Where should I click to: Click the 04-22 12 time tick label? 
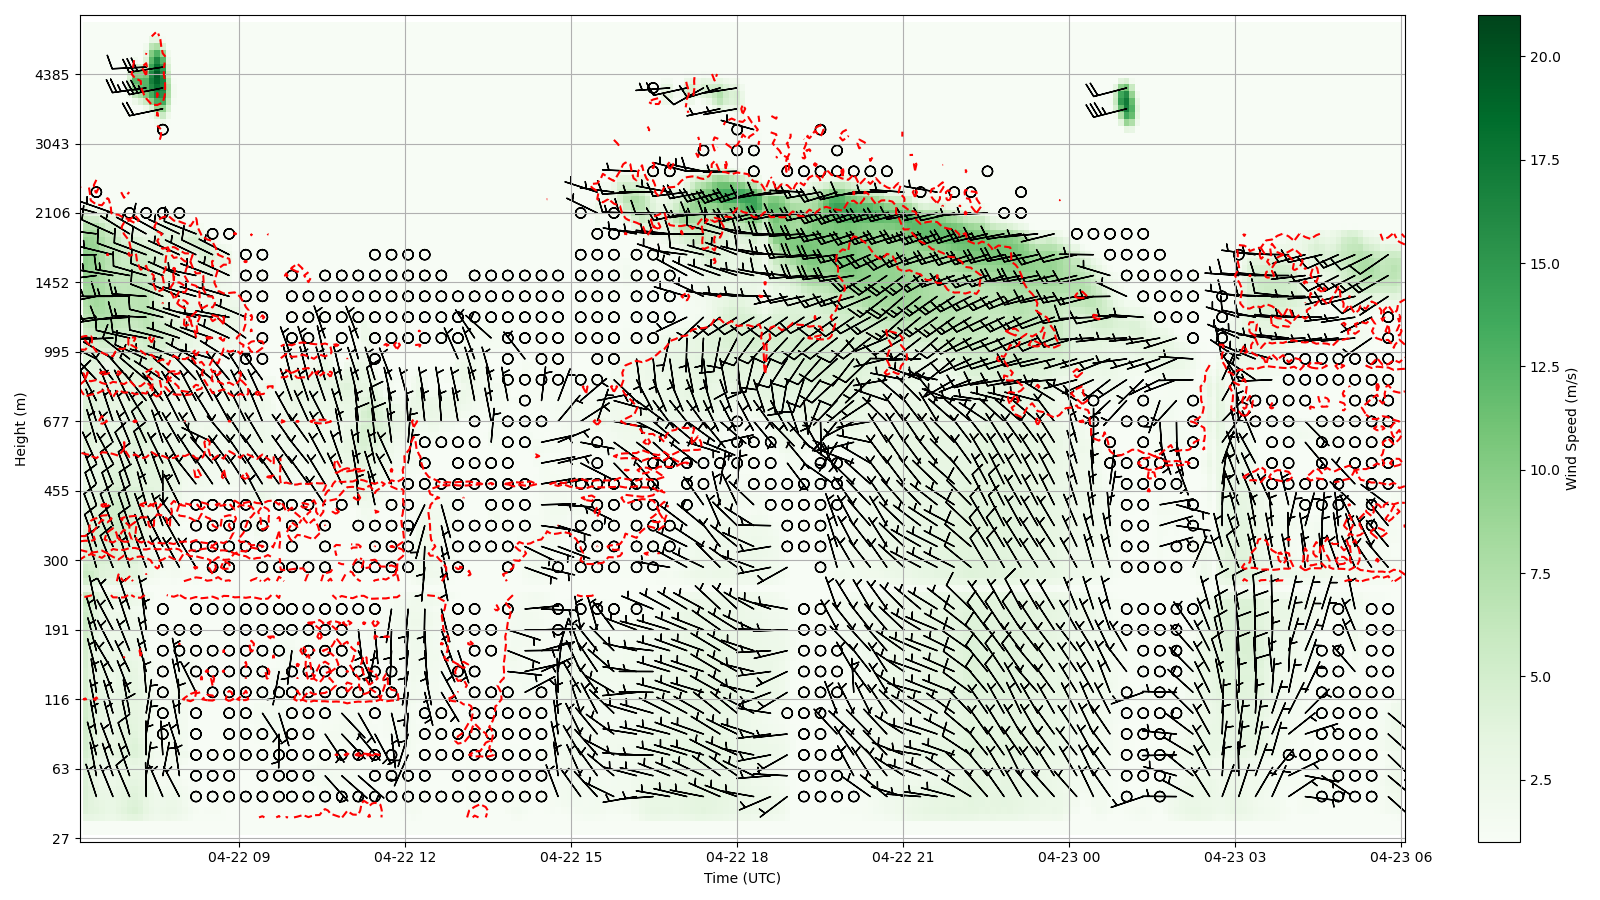coord(405,856)
